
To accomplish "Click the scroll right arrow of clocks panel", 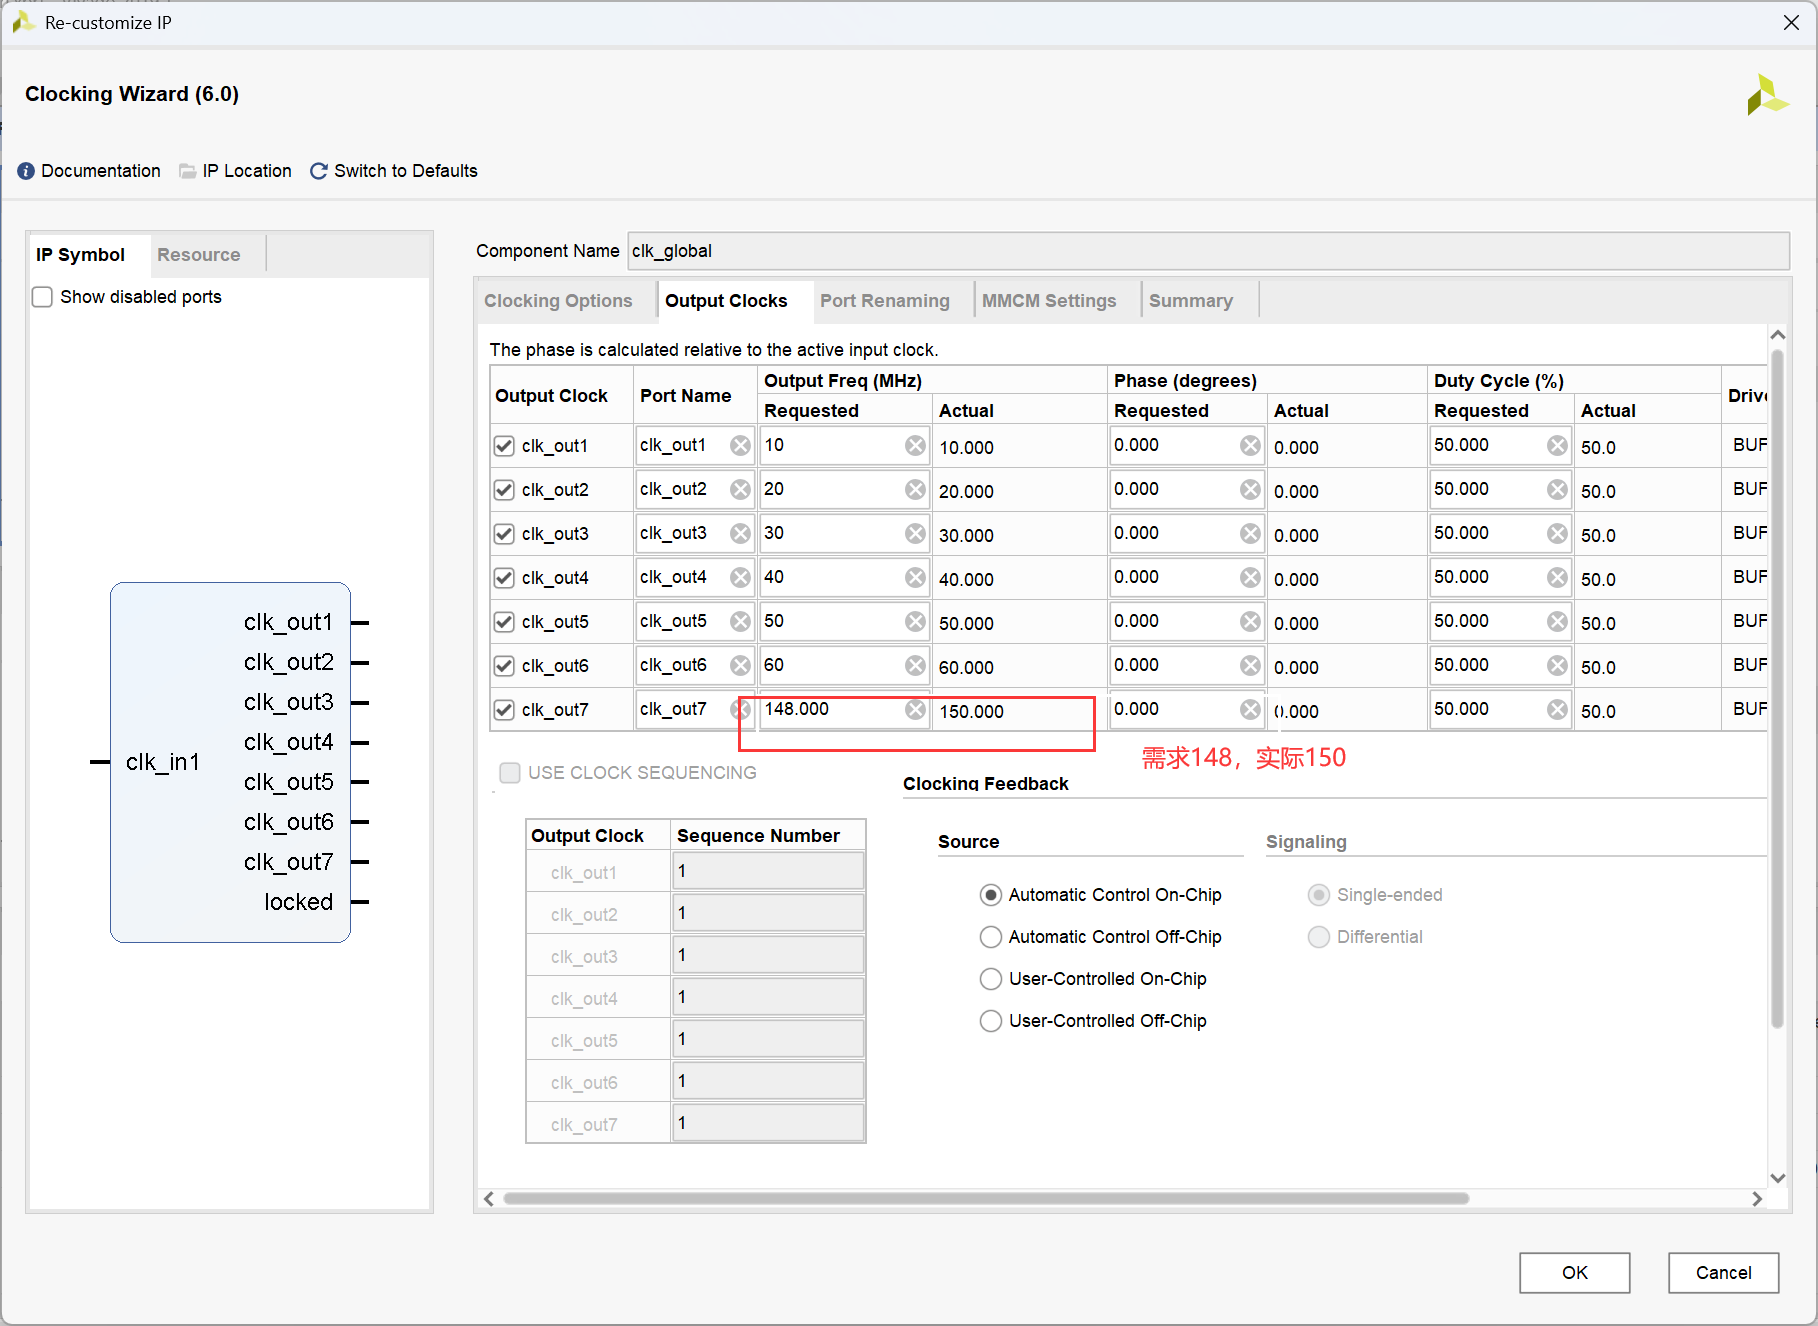I will pos(1757,1199).
